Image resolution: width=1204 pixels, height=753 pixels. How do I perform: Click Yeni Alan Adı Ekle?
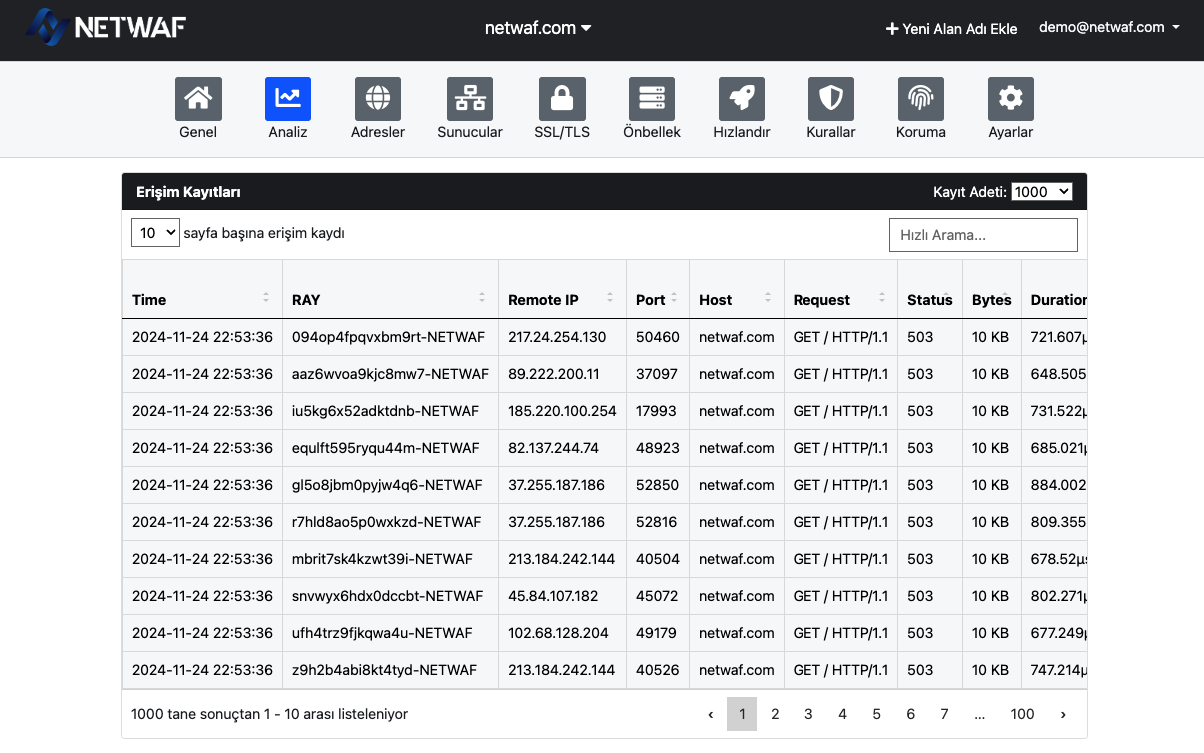tap(951, 29)
